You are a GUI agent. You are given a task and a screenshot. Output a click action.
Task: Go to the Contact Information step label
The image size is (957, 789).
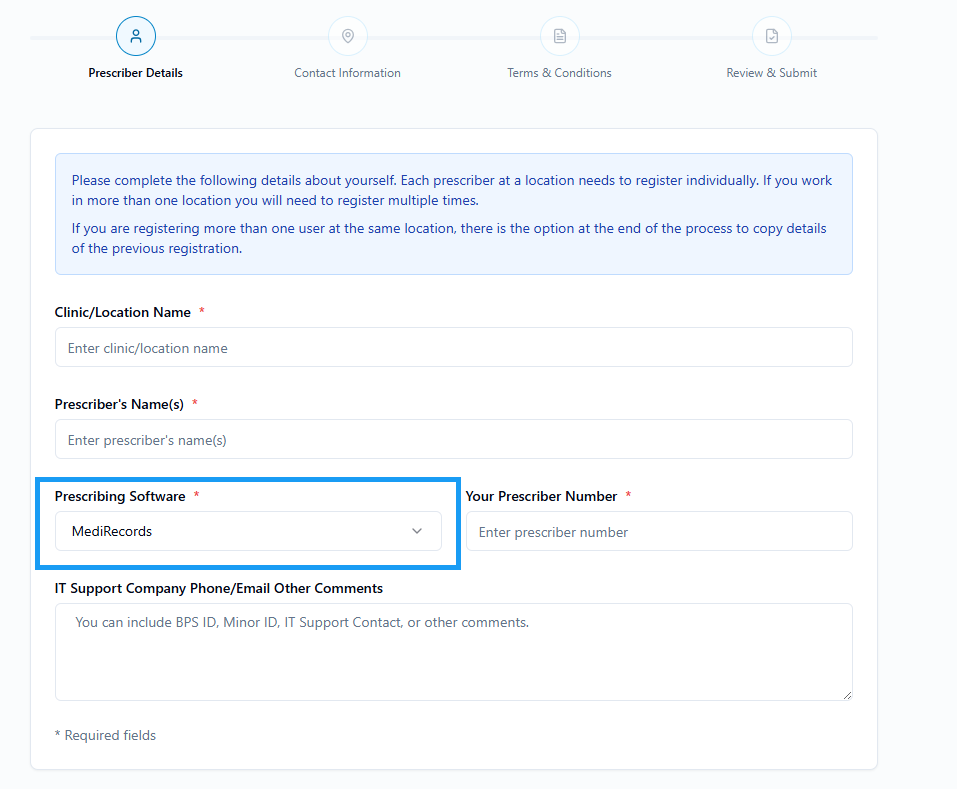(347, 73)
